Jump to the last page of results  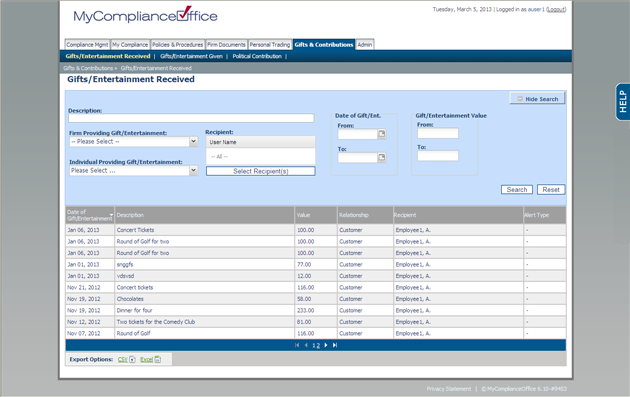point(335,345)
